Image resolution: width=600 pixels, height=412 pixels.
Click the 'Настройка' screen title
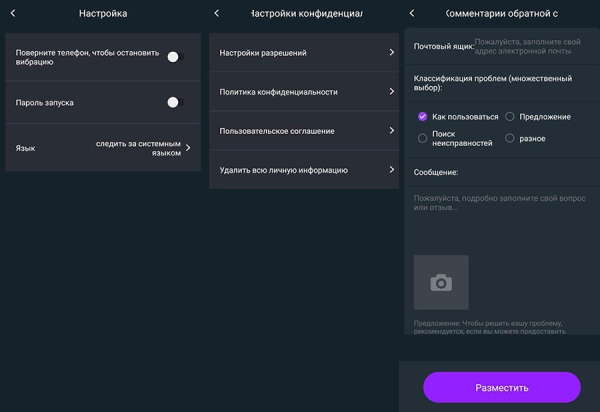click(x=103, y=13)
